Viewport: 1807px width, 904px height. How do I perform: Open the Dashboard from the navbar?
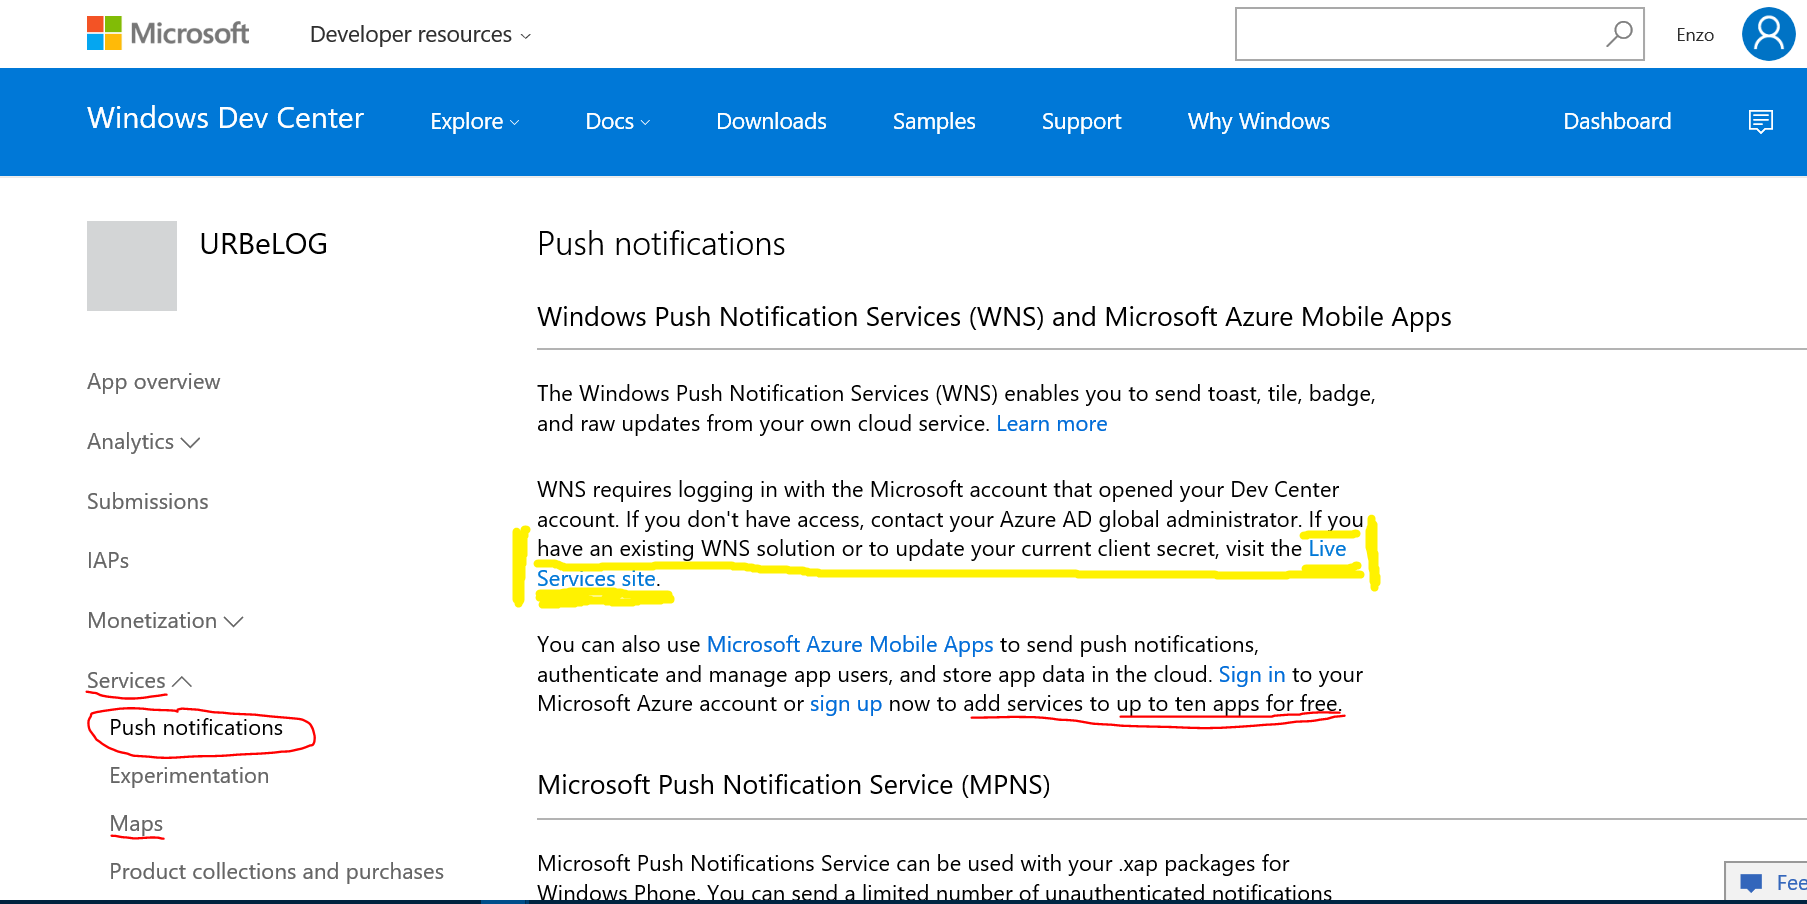(1616, 122)
